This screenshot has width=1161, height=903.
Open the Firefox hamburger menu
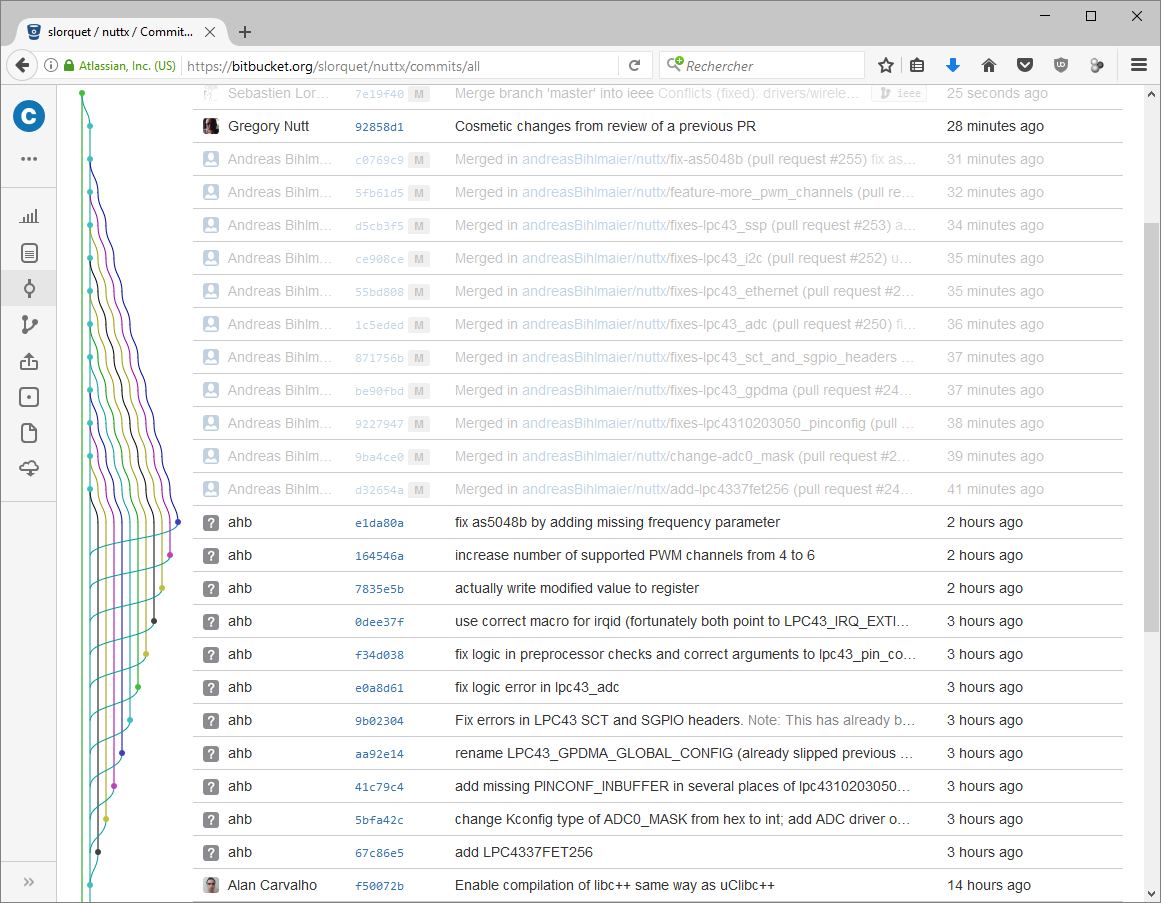[1138, 66]
